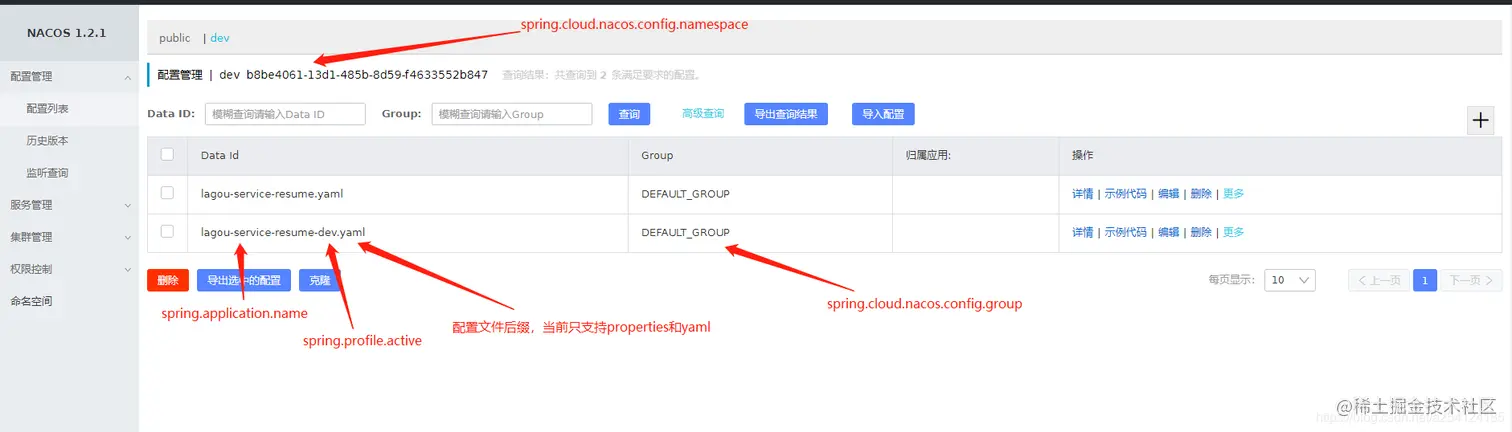This screenshot has height=432, width=1512.
Task: Open 详情 for lagou-service-resume-dev.yaml
Action: (1082, 232)
